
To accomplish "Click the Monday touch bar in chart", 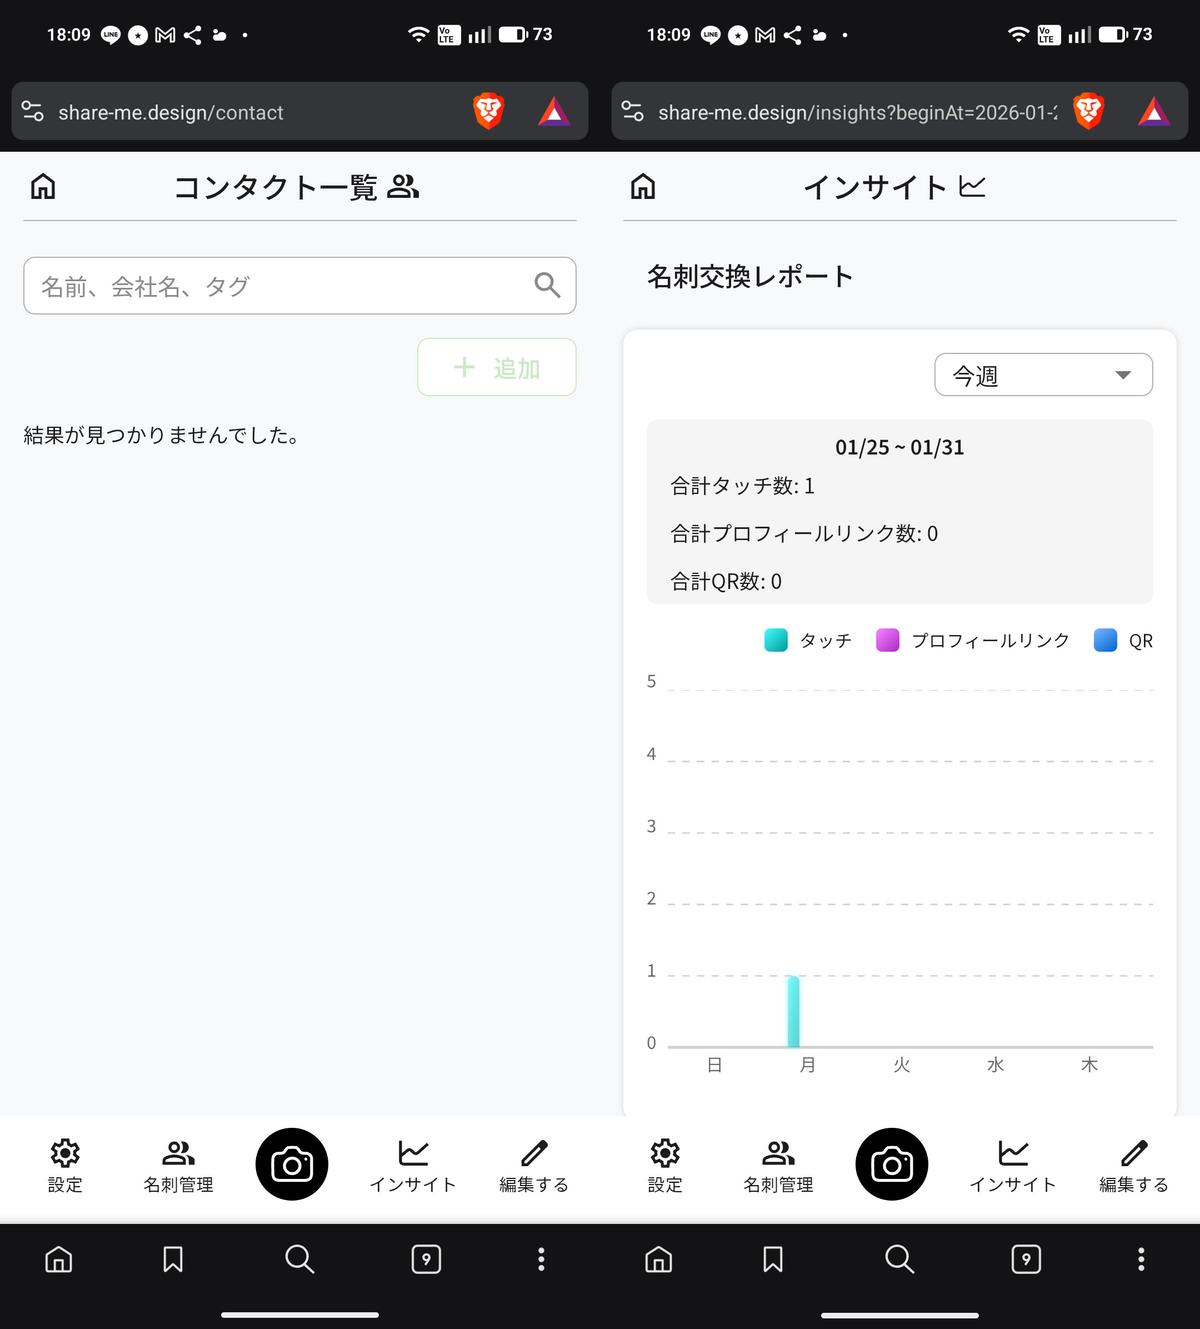I will point(793,1011).
